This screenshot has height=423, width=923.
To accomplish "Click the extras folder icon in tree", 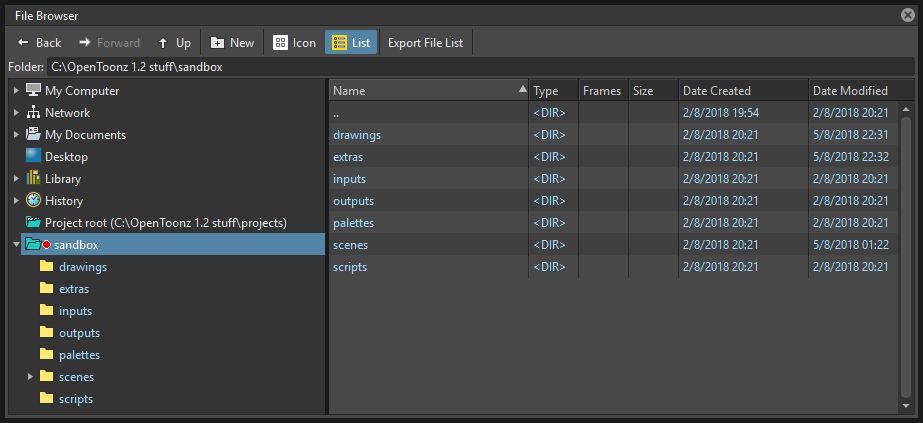I will (47, 289).
